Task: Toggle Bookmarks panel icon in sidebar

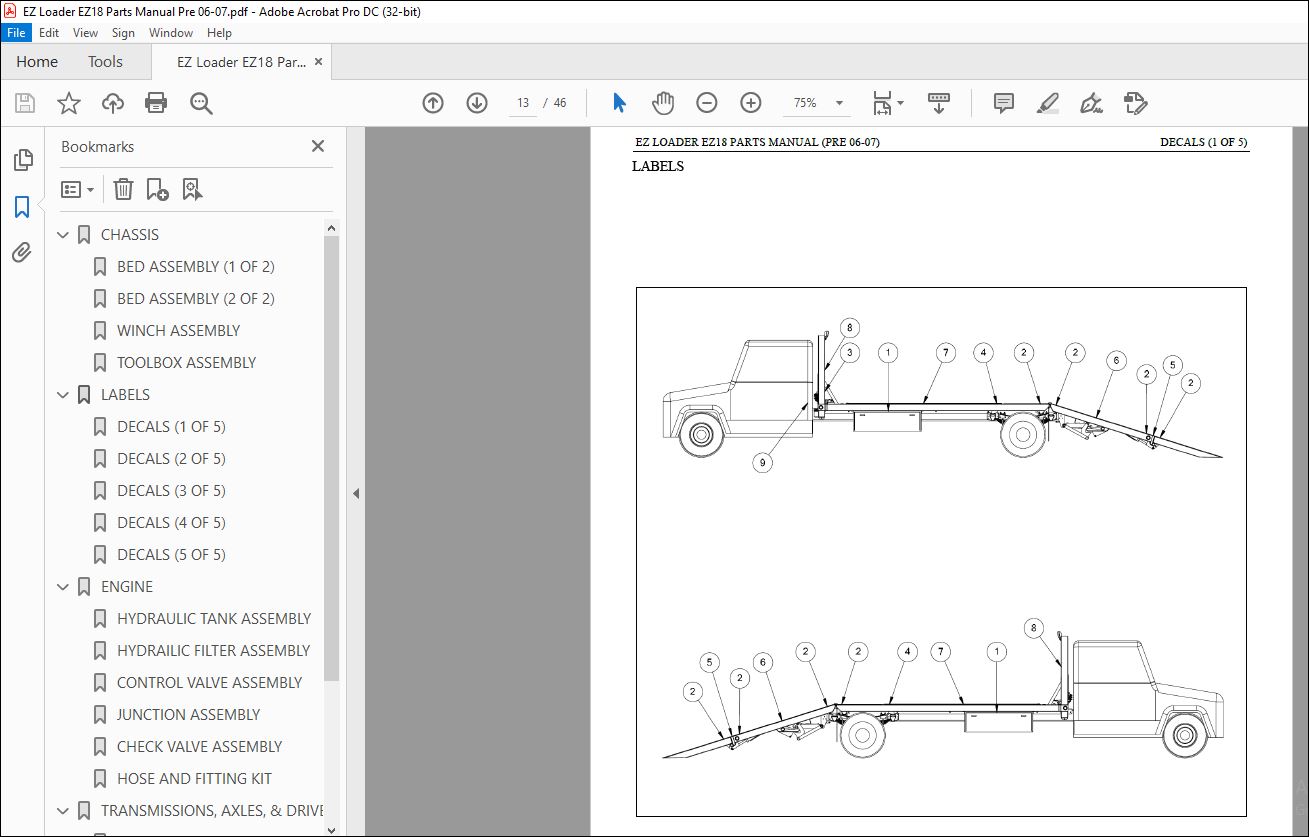Action: point(22,207)
